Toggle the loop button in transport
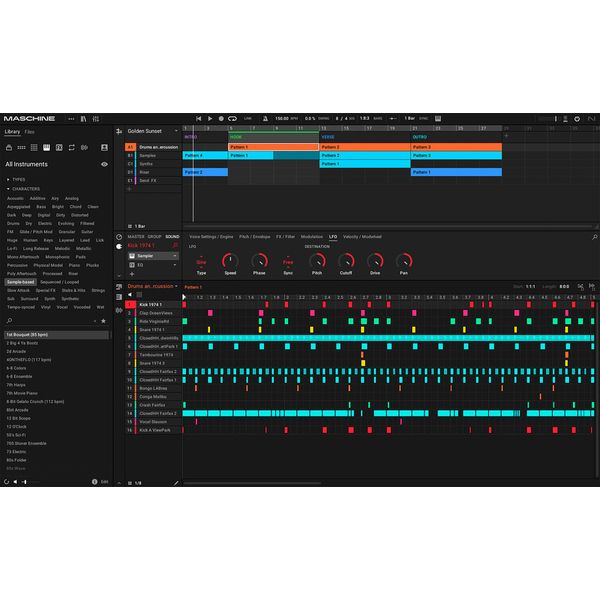This screenshot has height=600, width=600. (x=232, y=119)
